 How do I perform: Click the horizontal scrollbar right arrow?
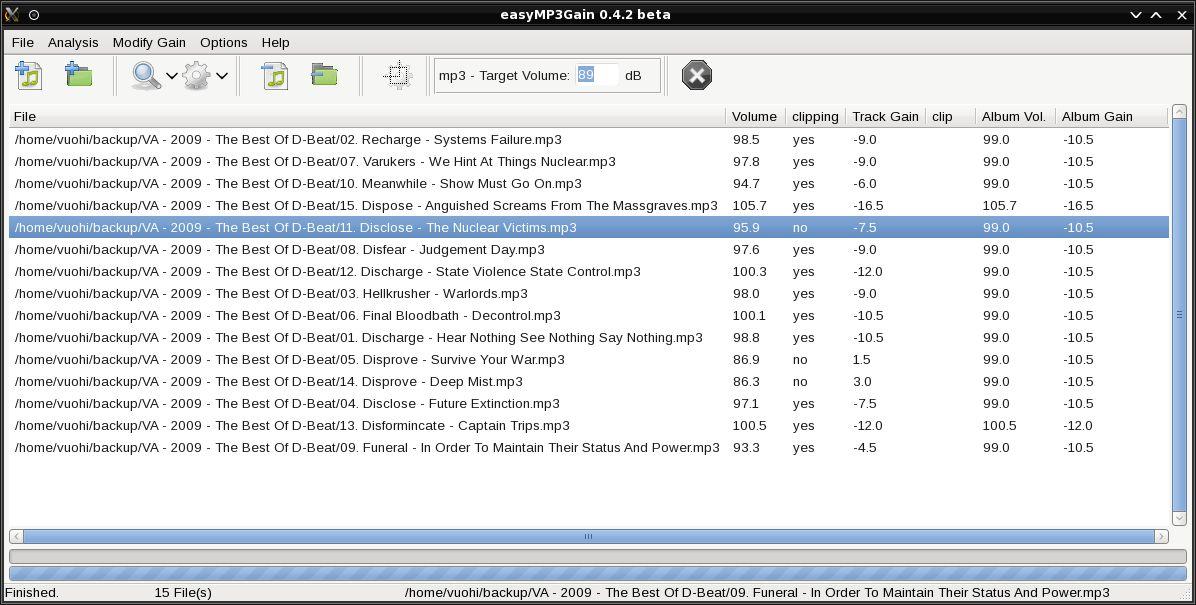[1161, 536]
